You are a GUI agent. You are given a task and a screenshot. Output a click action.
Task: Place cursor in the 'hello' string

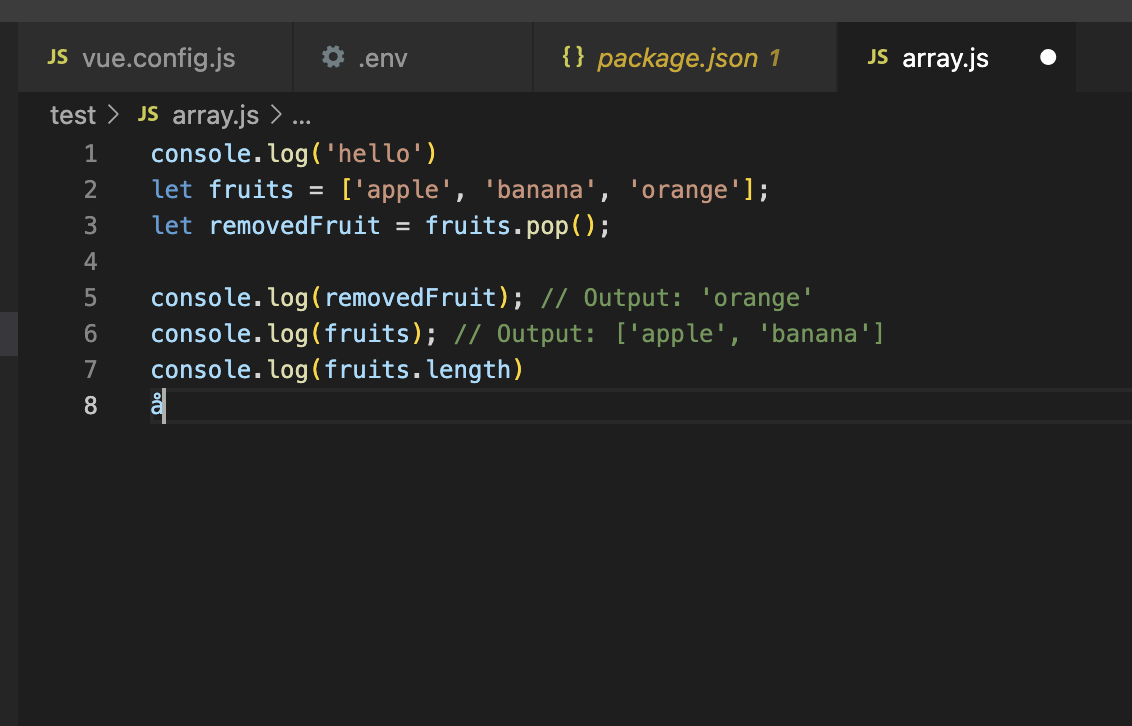(x=375, y=154)
